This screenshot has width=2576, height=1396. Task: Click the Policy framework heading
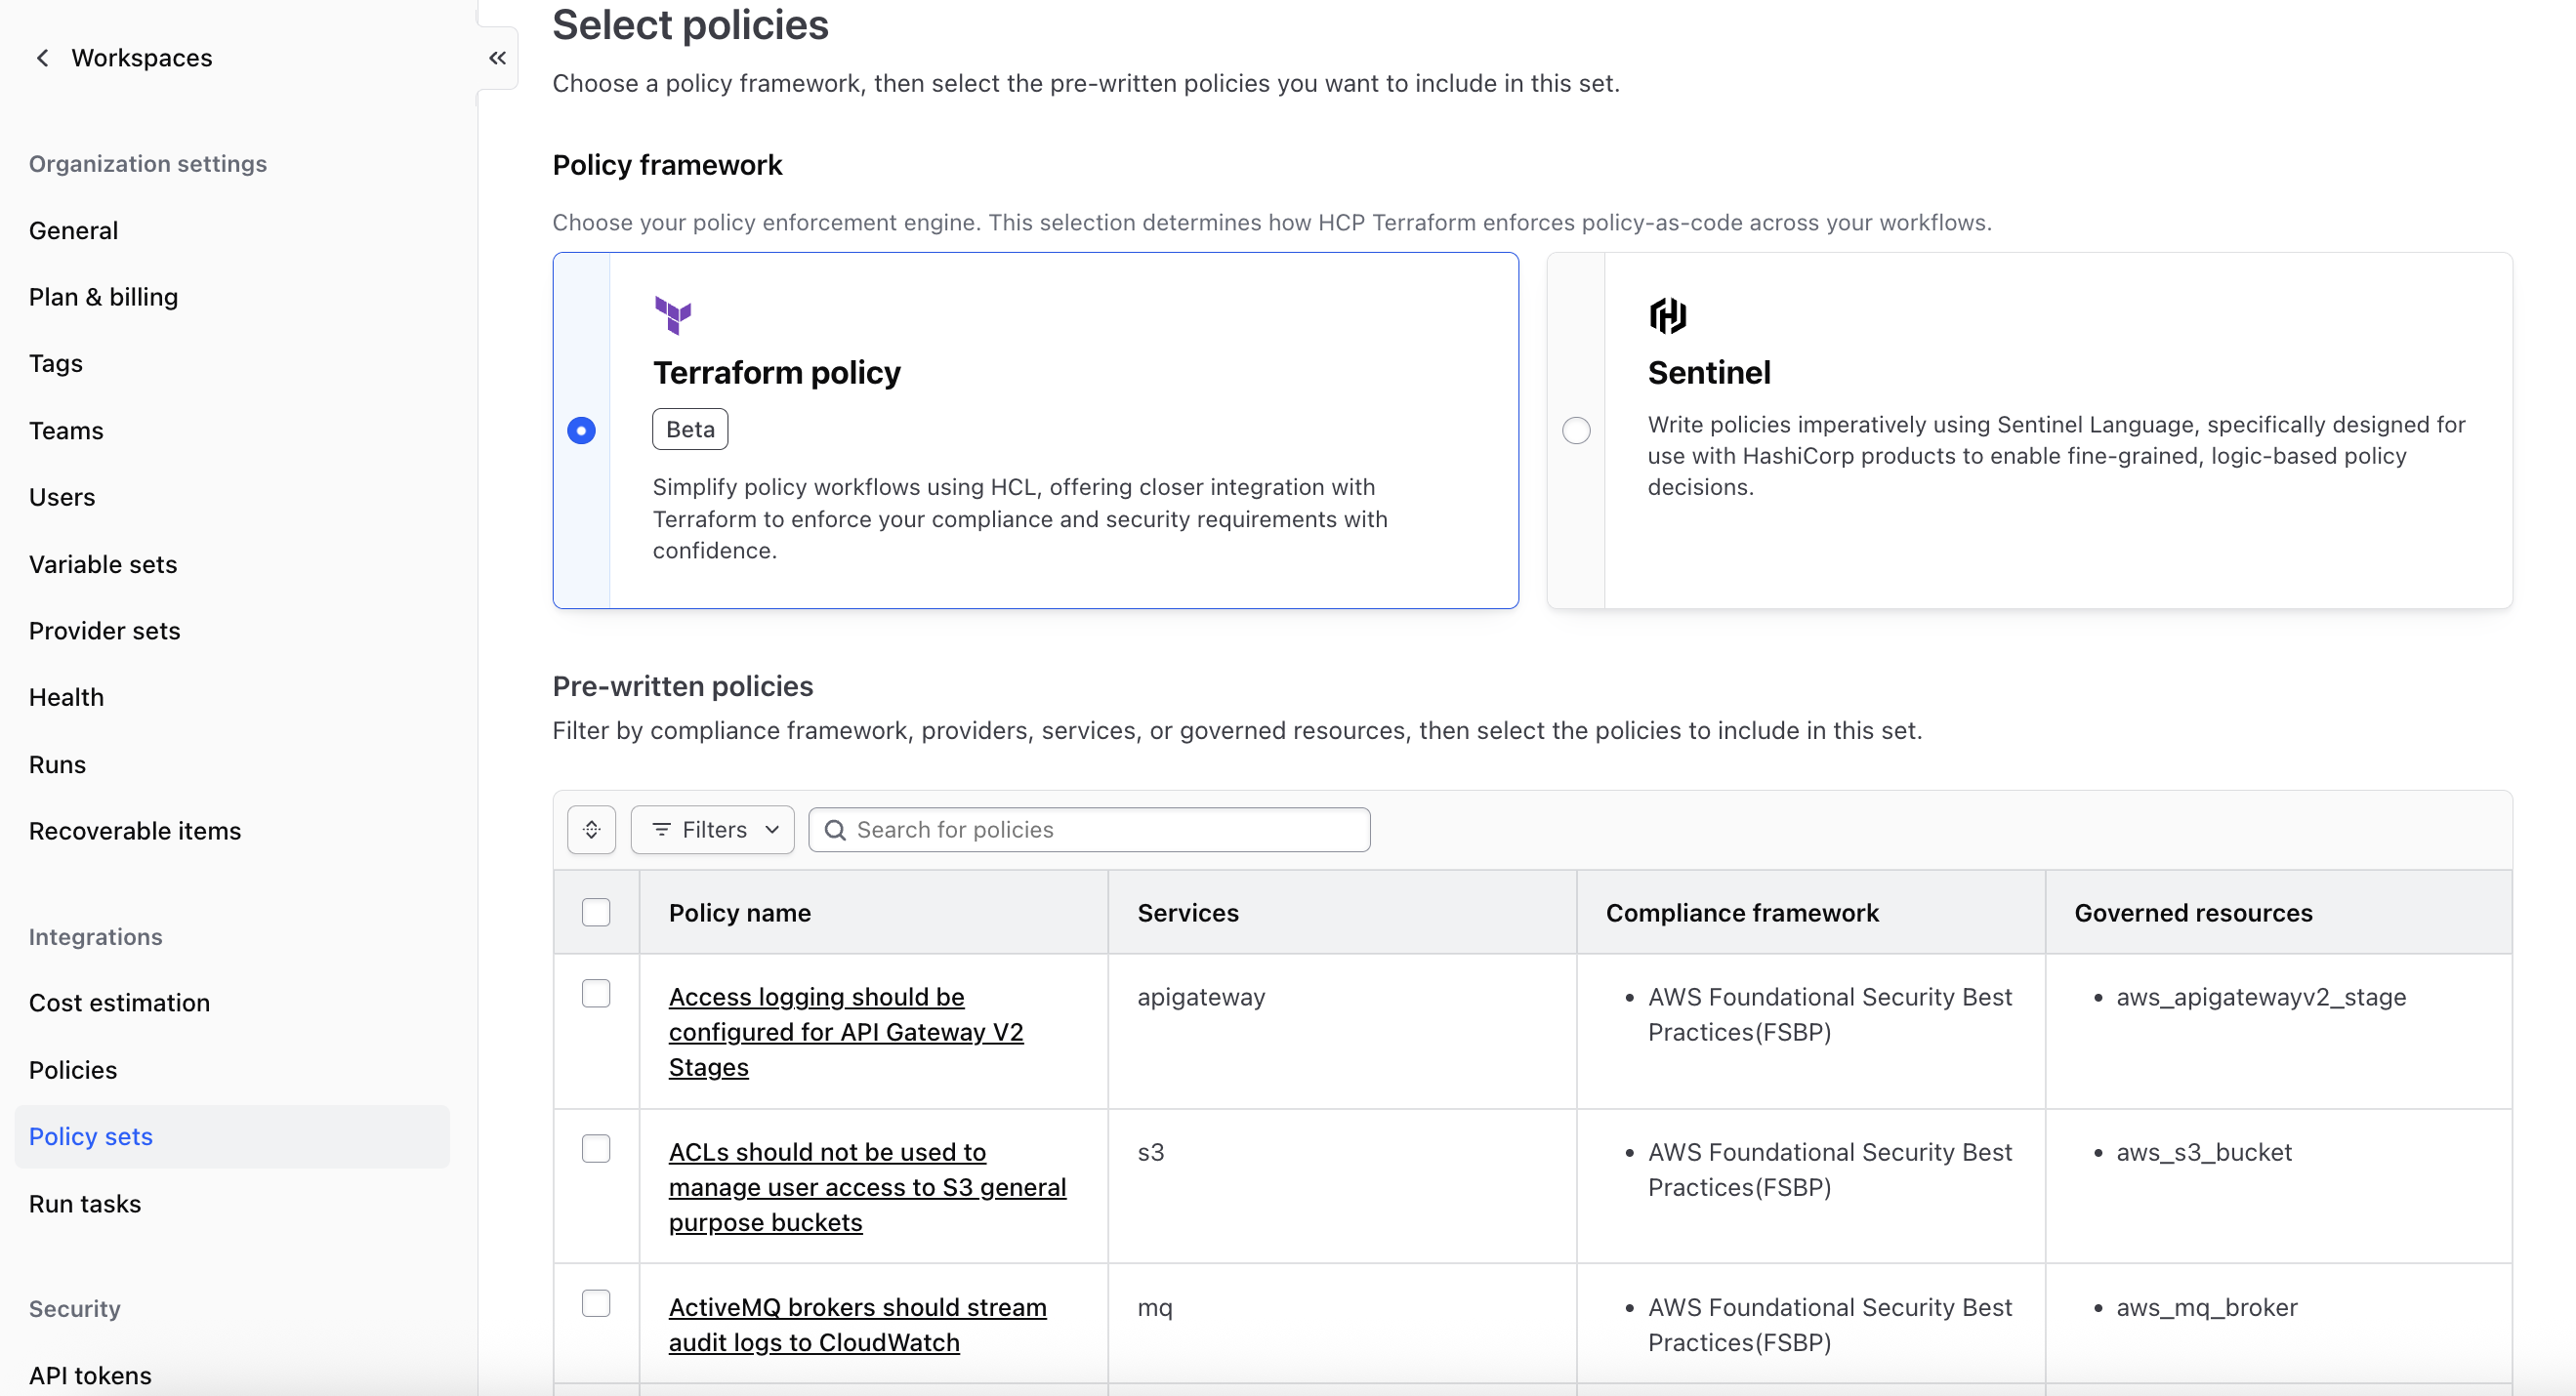668,165
